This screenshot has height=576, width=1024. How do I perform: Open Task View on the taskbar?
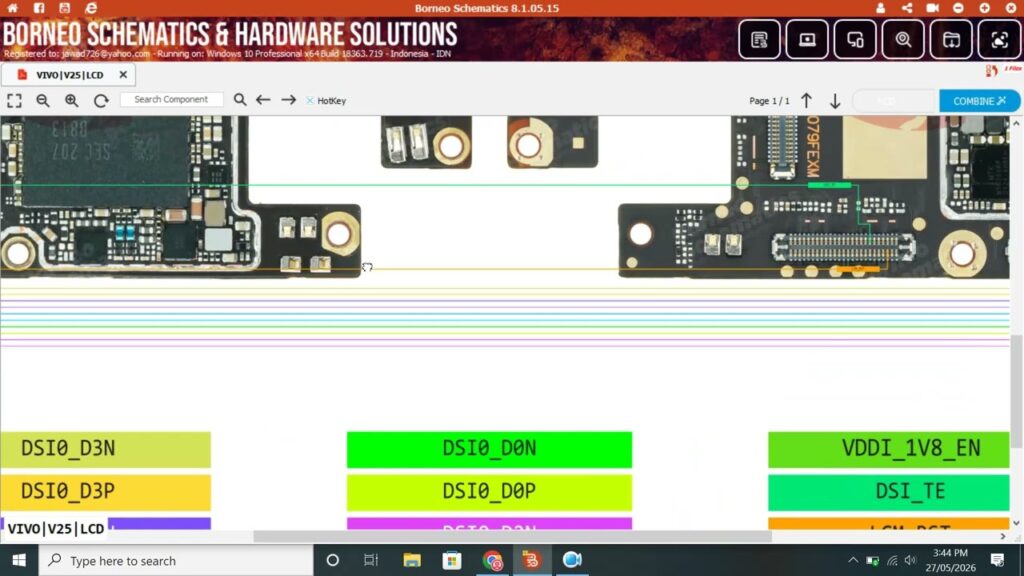371,560
